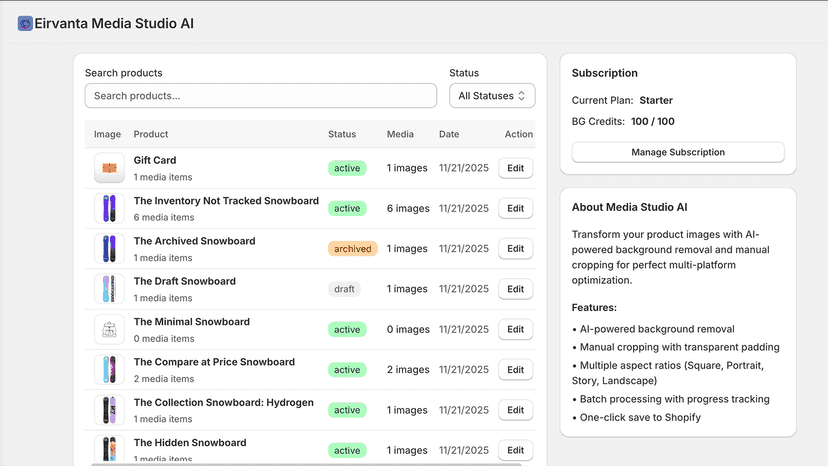Edit The Compare at Price Snowboard

515,369
